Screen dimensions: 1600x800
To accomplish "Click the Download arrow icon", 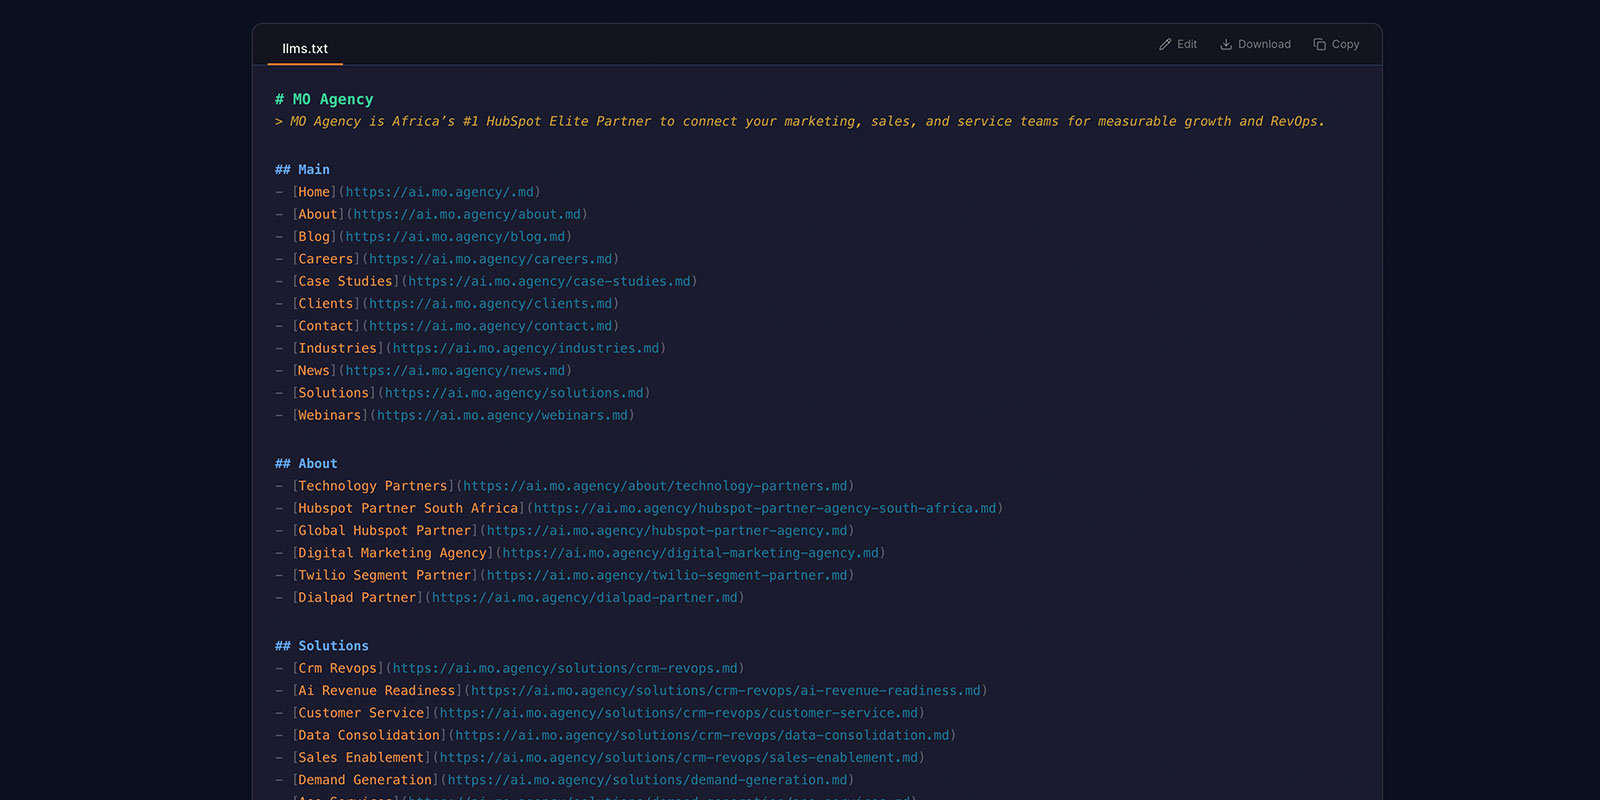I will click(x=1226, y=44).
